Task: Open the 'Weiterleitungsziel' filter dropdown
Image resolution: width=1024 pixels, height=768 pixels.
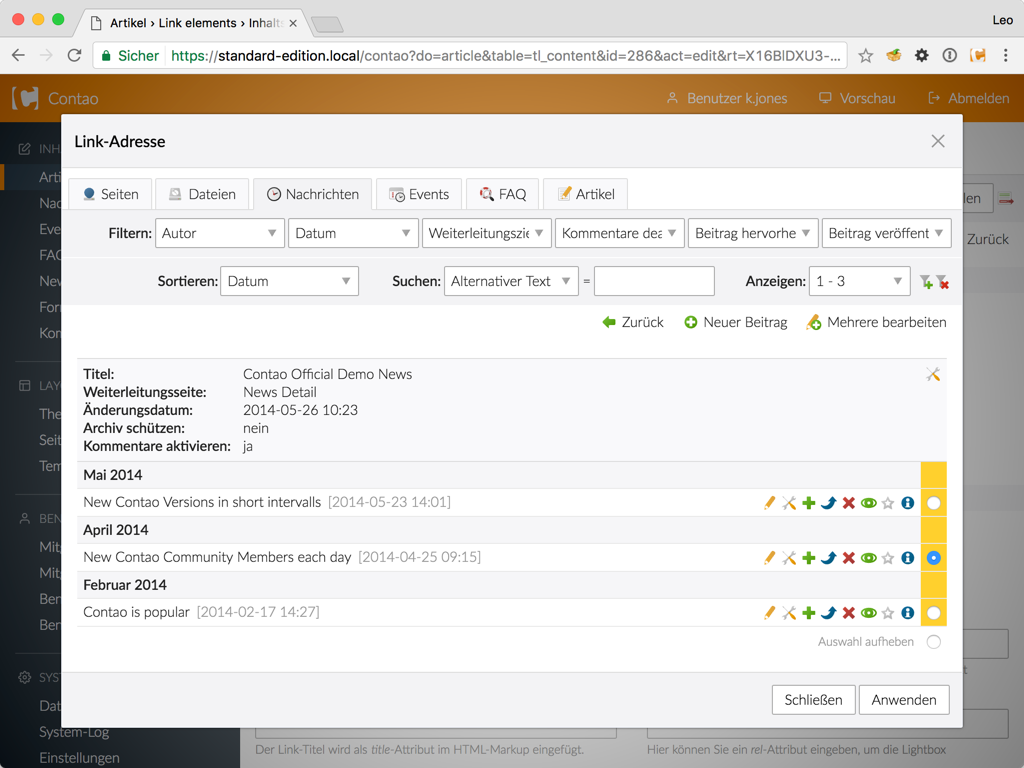Action: point(487,233)
